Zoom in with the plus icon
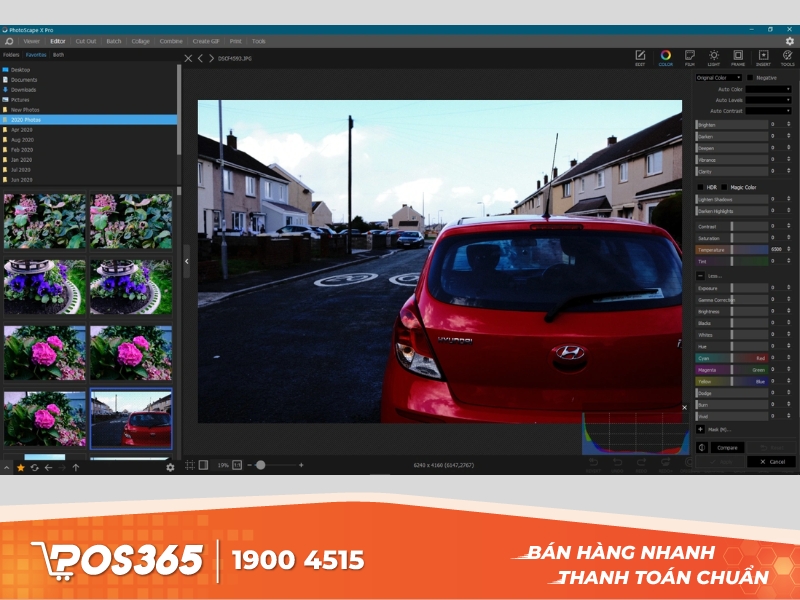 point(301,465)
